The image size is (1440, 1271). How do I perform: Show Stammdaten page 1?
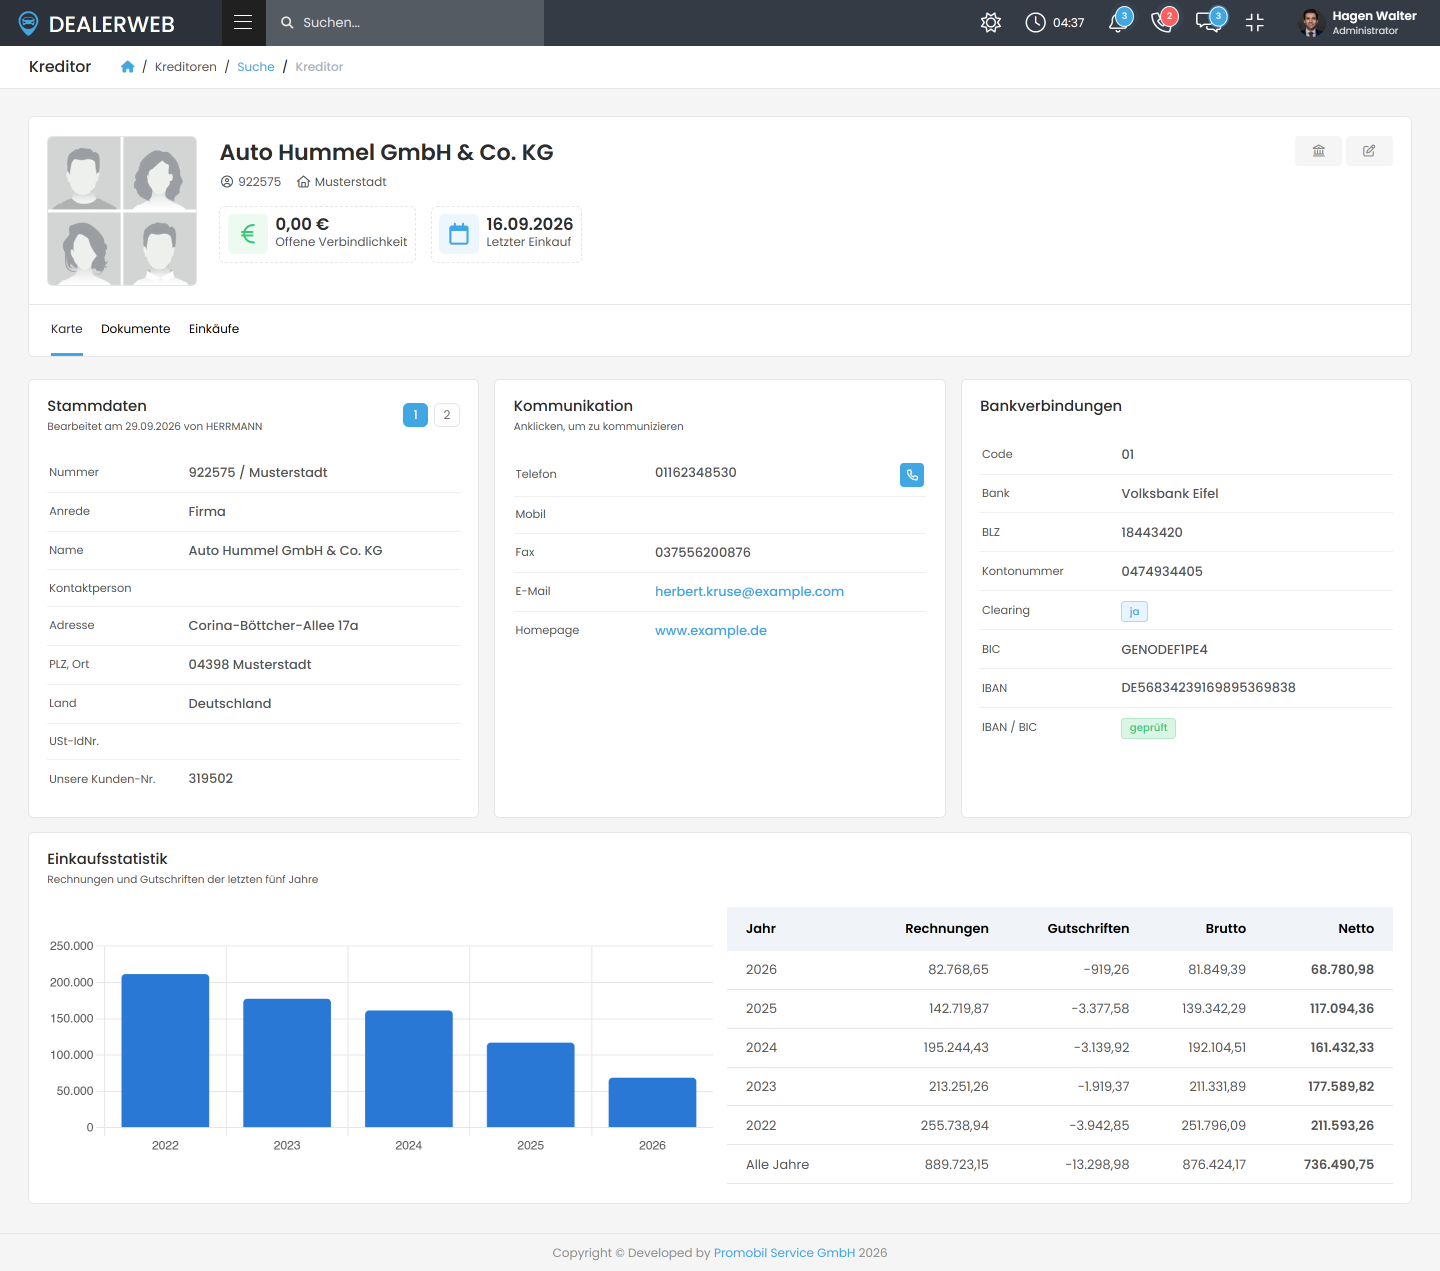[x=415, y=415]
